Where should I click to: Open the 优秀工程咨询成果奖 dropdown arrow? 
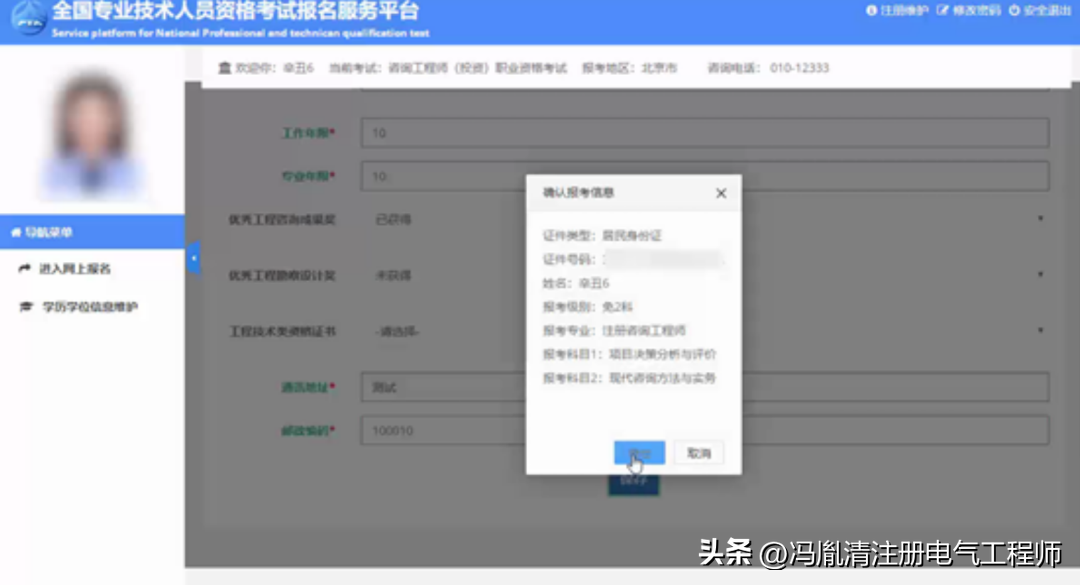(1040, 218)
